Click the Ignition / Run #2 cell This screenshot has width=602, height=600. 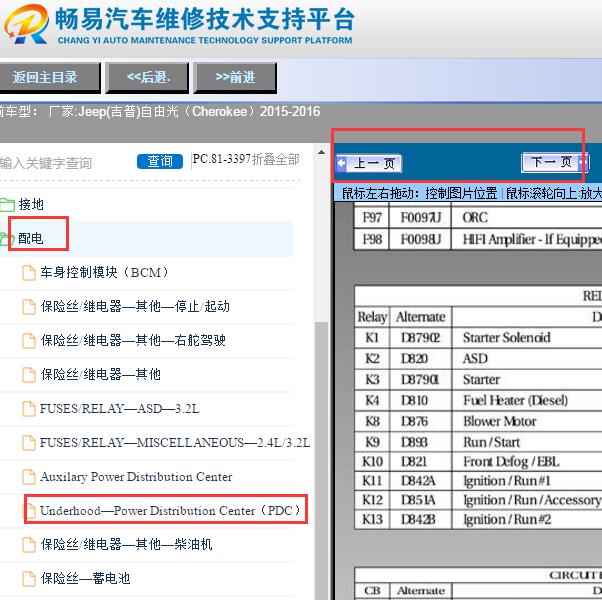507,519
